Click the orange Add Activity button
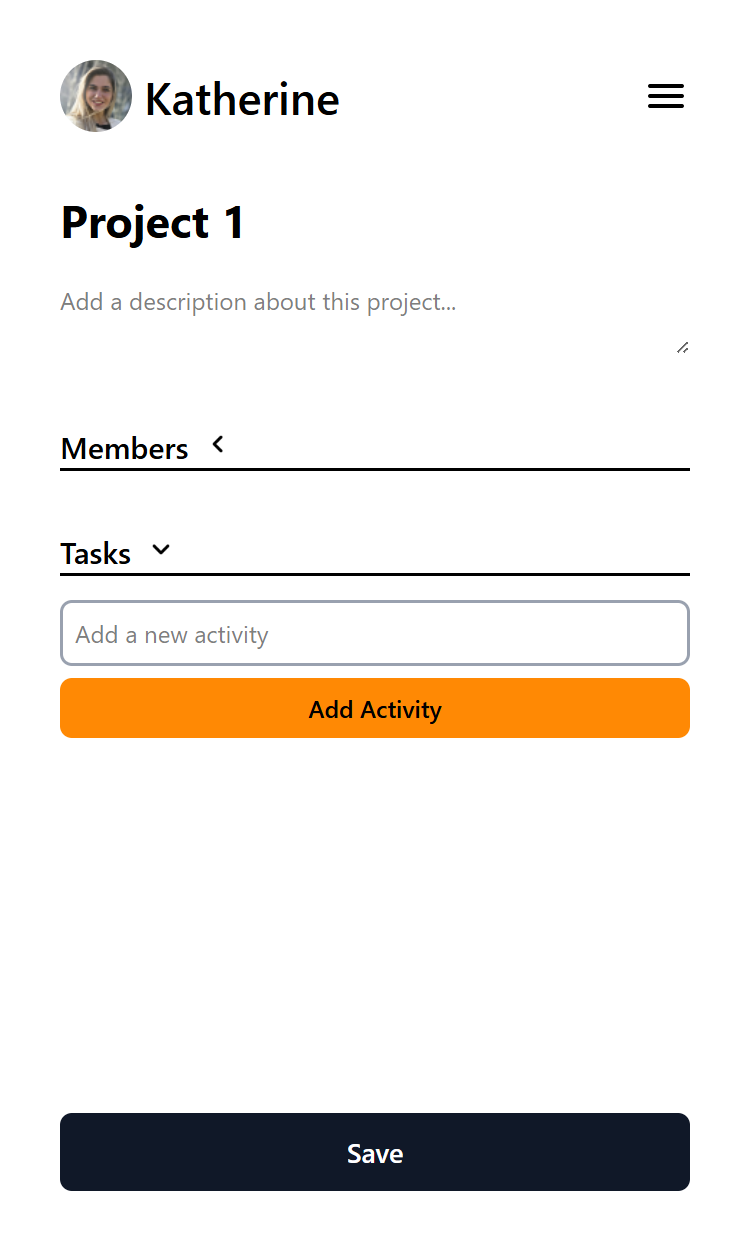 point(375,708)
